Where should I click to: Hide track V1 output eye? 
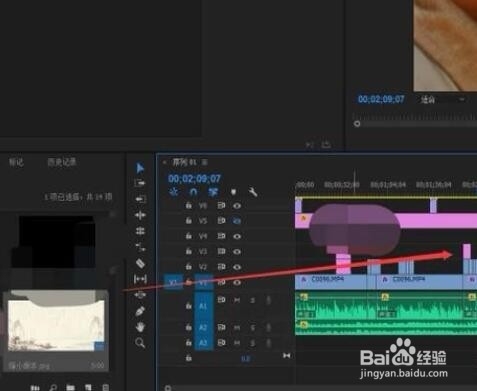tap(237, 283)
